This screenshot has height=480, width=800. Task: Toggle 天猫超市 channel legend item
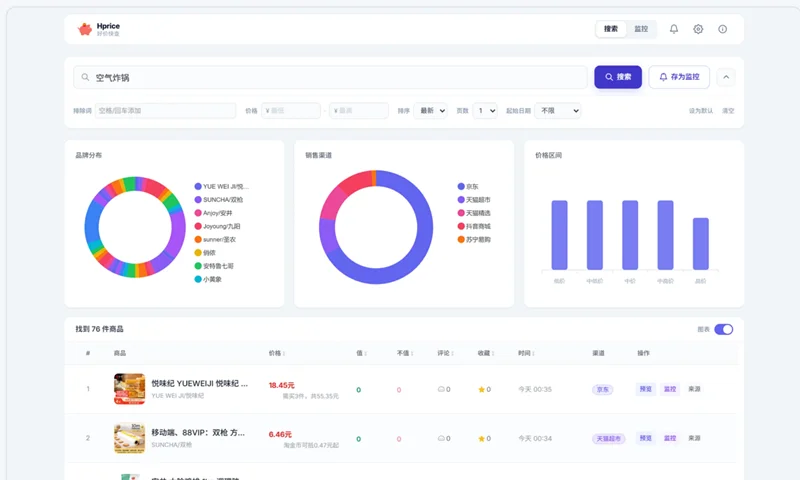474,199
